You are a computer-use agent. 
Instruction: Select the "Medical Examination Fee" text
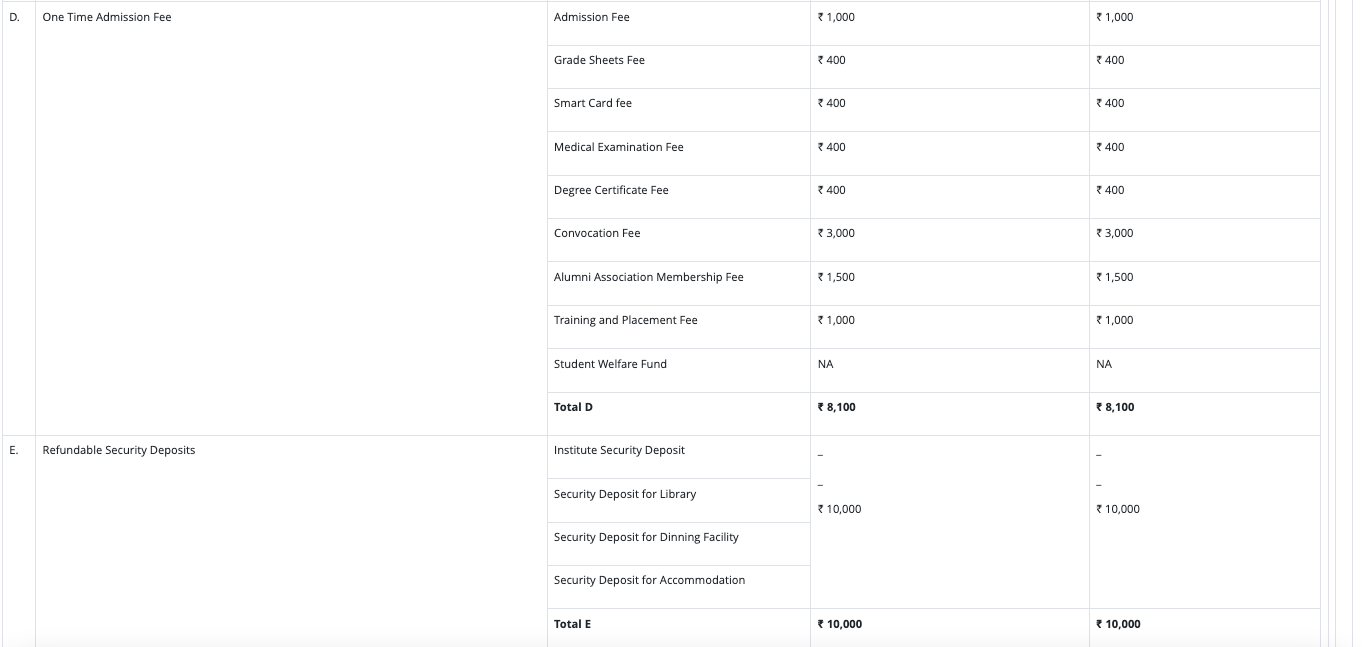point(618,147)
